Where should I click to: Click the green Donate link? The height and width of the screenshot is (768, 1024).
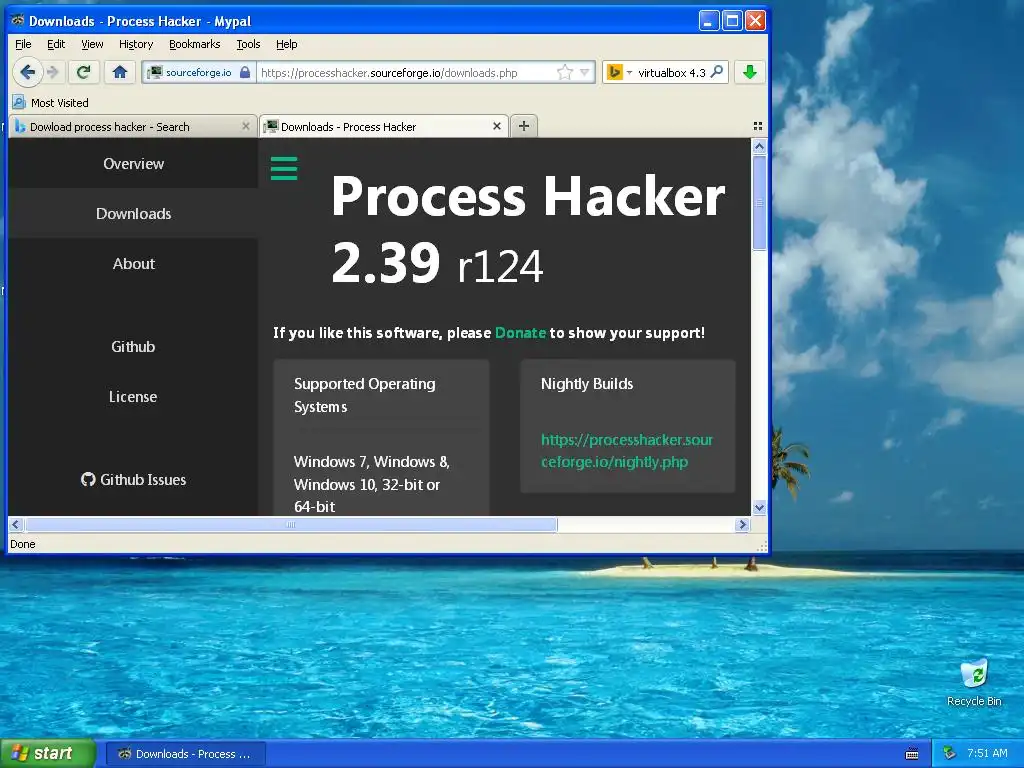click(520, 332)
